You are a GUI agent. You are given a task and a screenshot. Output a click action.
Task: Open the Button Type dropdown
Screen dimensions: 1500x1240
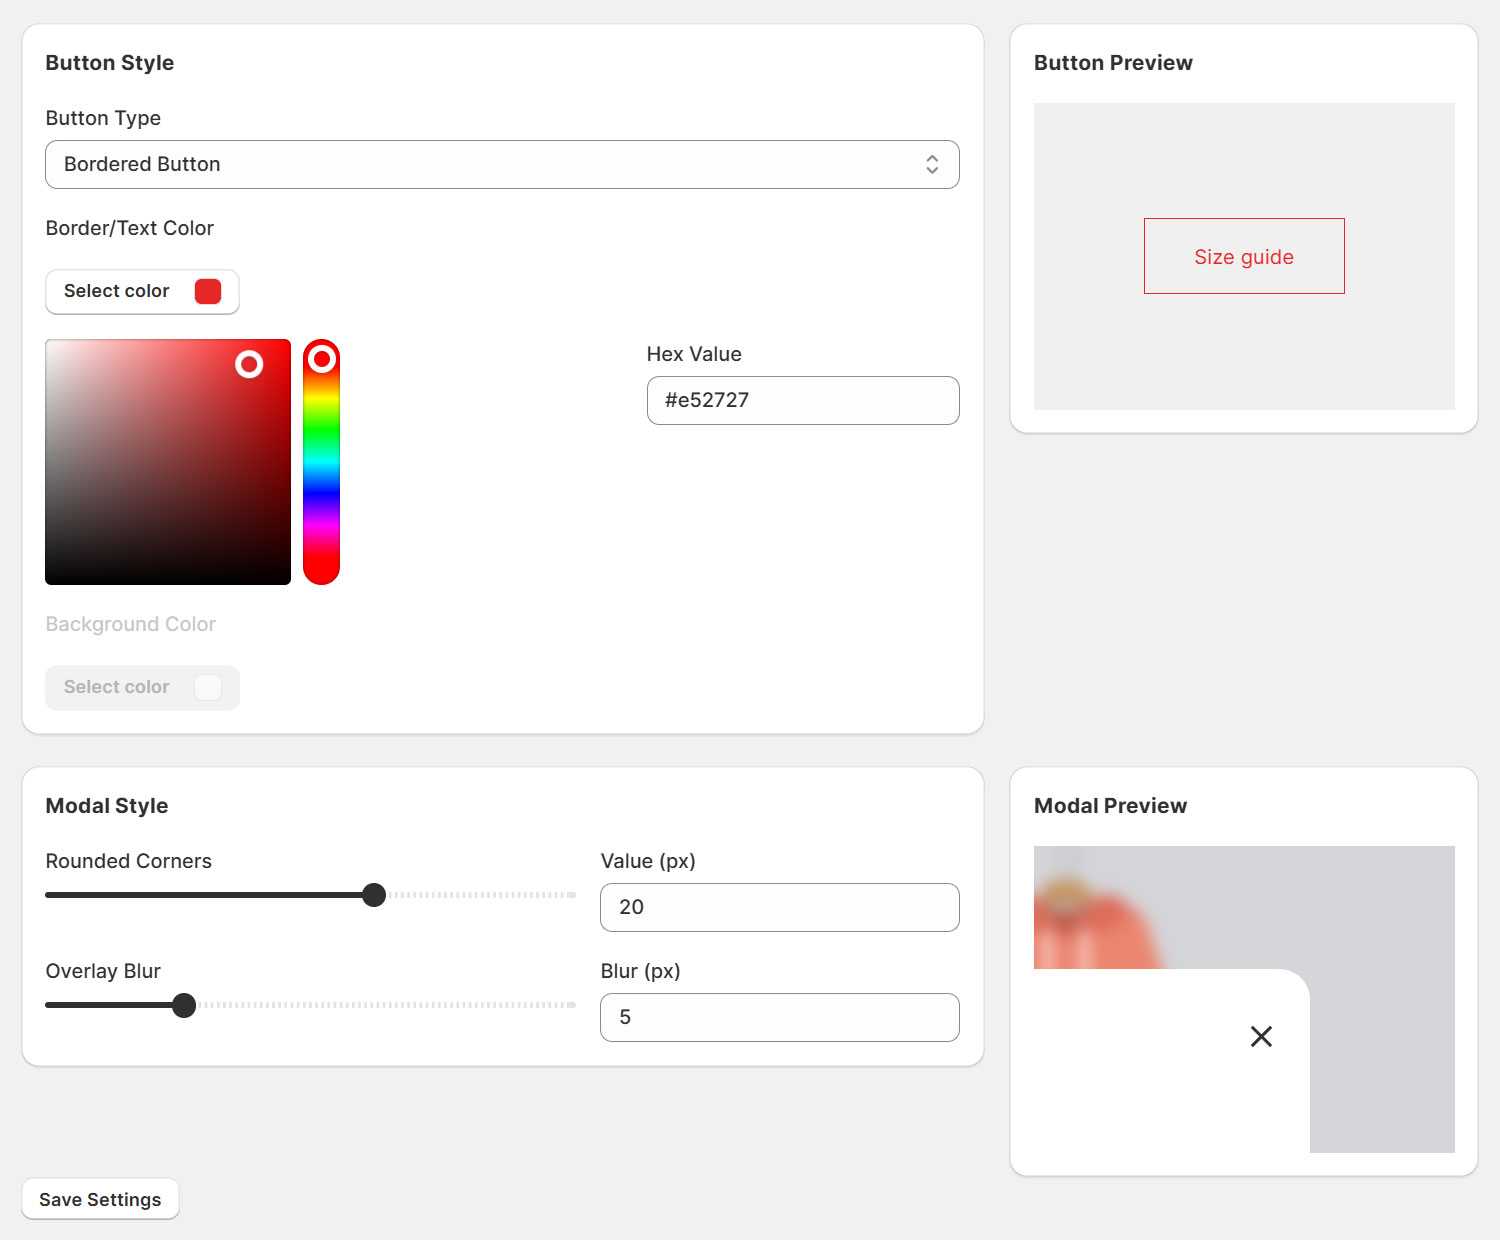pyautogui.click(x=502, y=164)
